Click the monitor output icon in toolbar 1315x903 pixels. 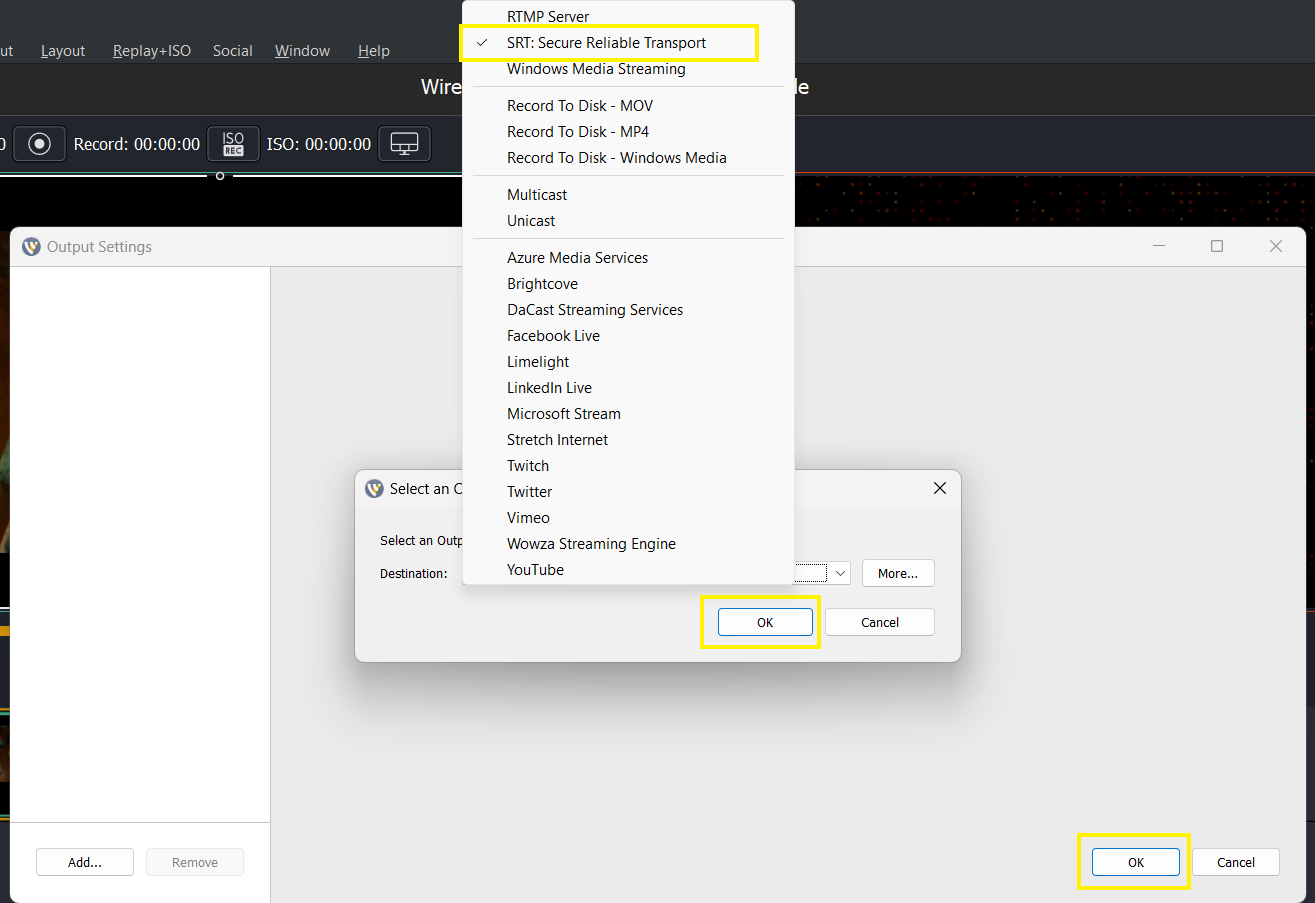(404, 144)
